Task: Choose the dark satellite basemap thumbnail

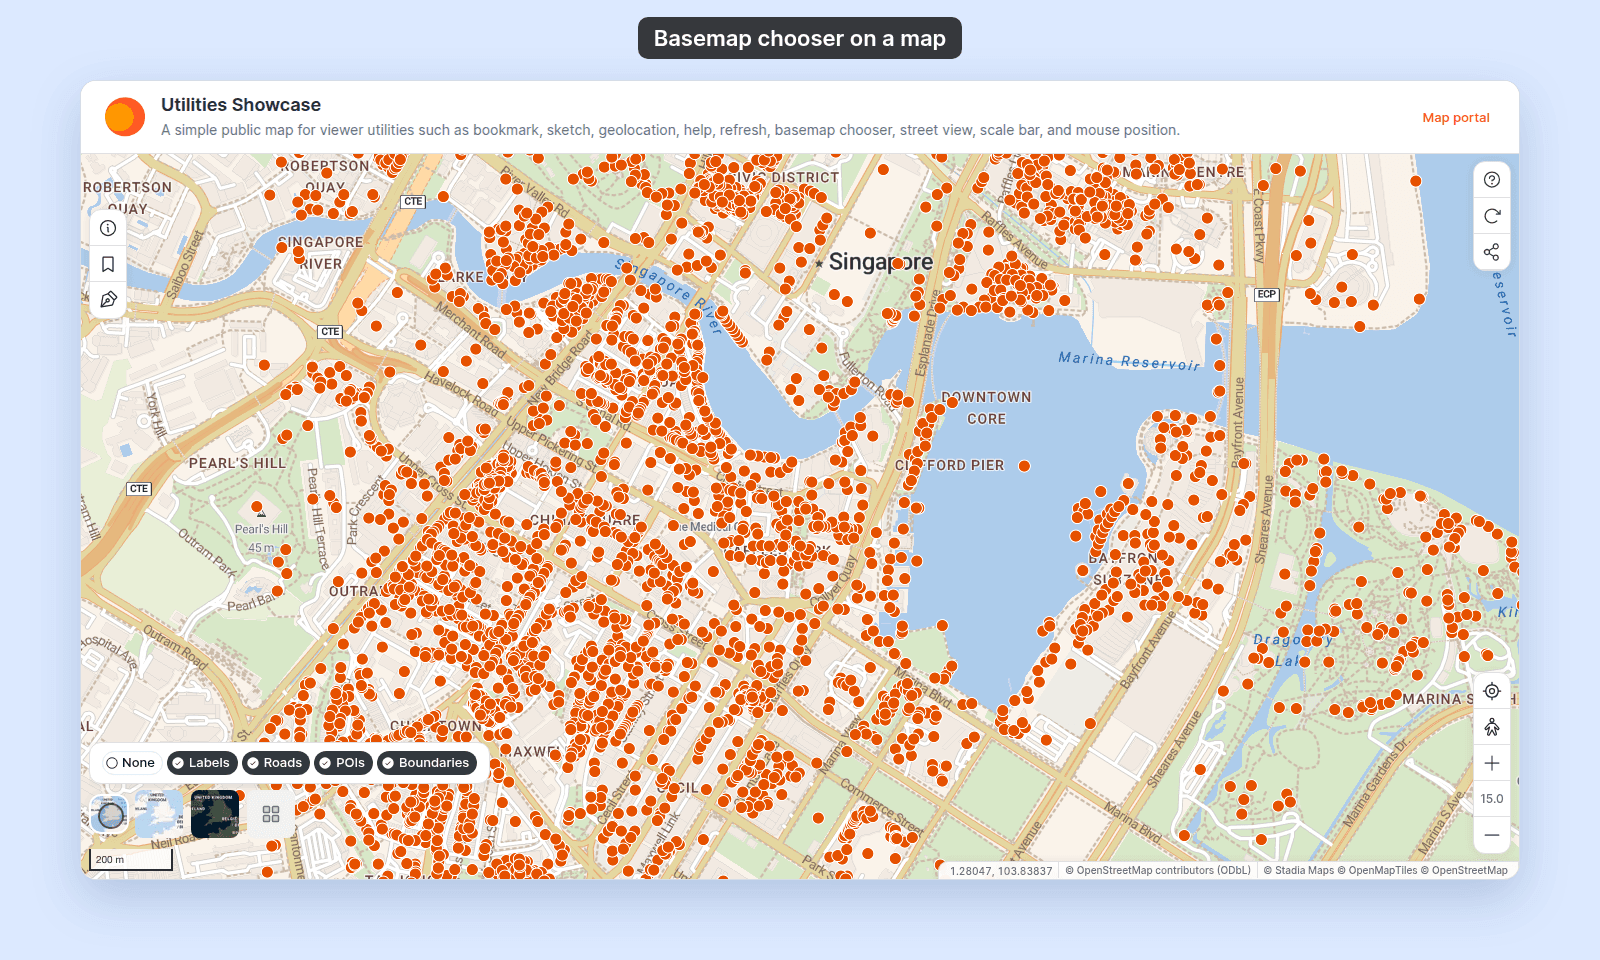Action: click(x=215, y=815)
